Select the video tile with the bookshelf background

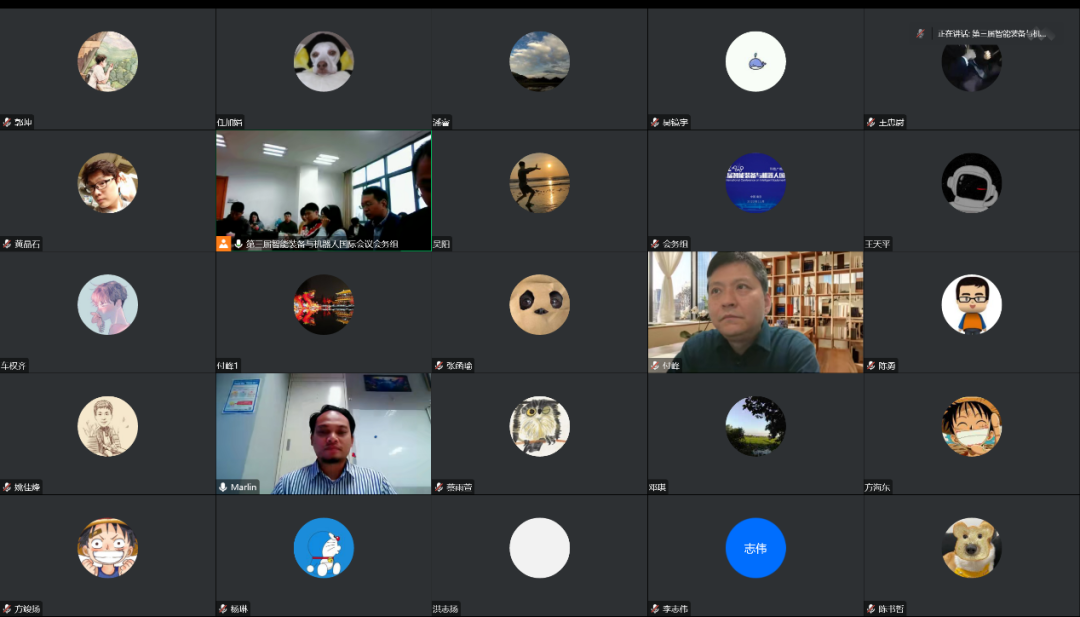pos(755,310)
